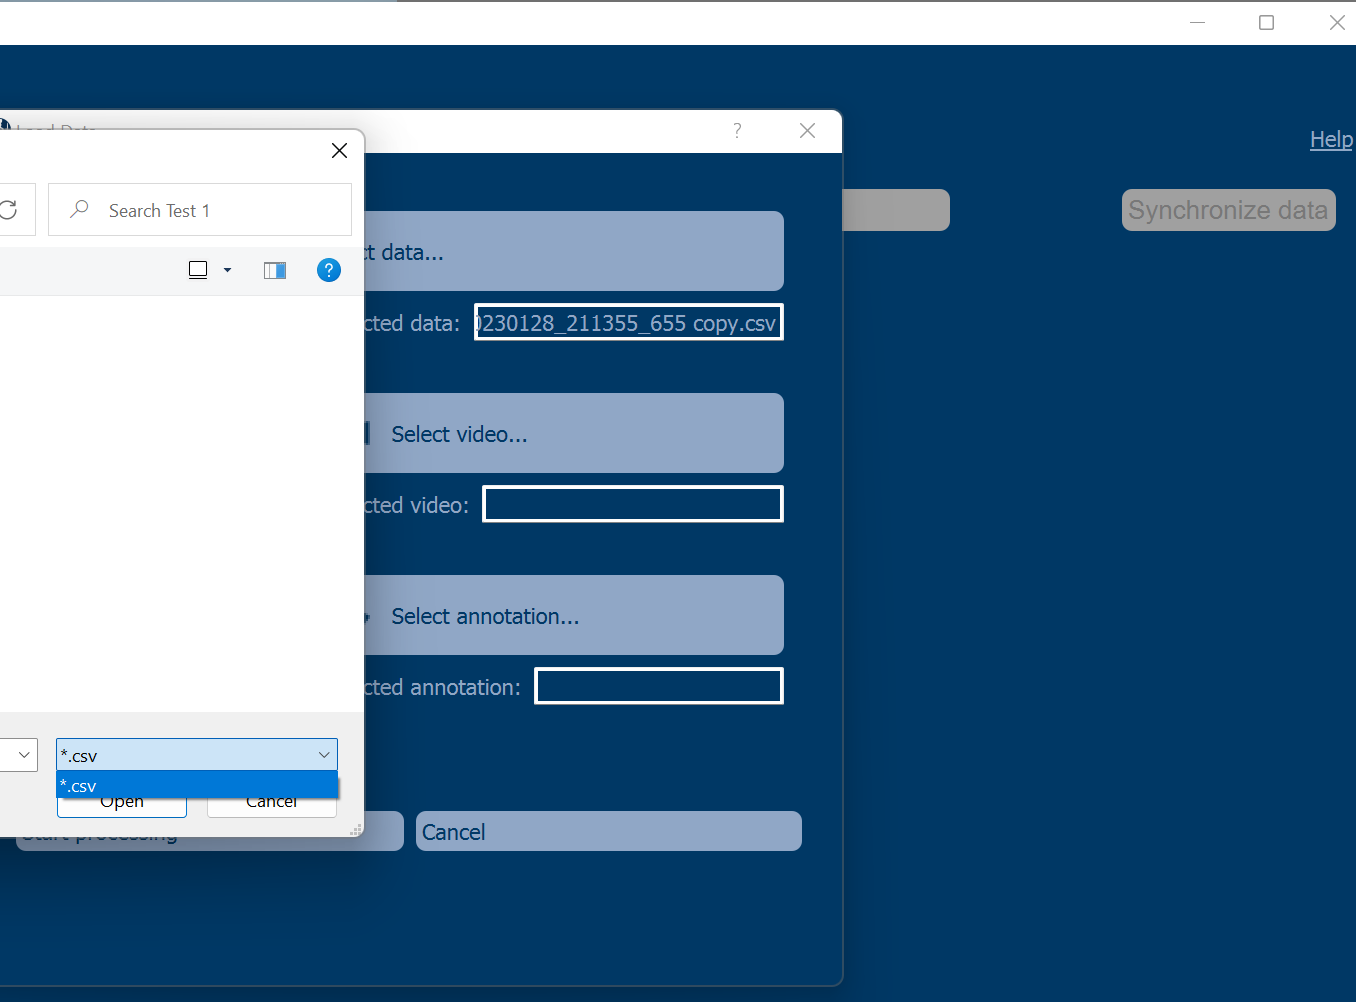Open help with the blue question mark icon
This screenshot has width=1356, height=1002.
pos(329,270)
